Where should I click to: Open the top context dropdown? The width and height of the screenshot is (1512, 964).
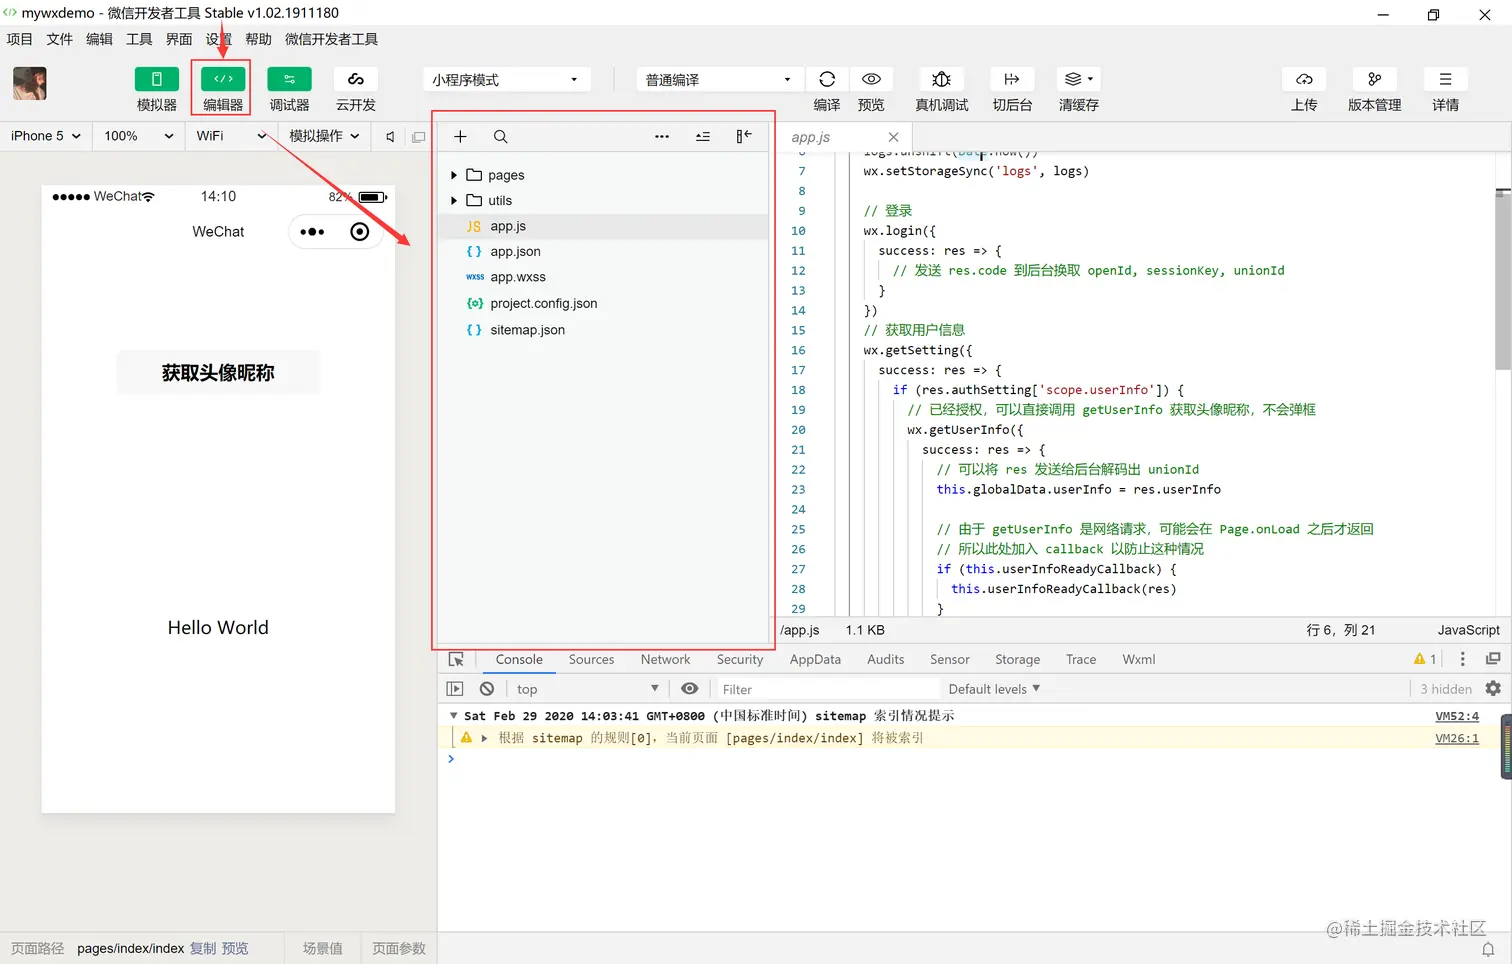coord(588,689)
